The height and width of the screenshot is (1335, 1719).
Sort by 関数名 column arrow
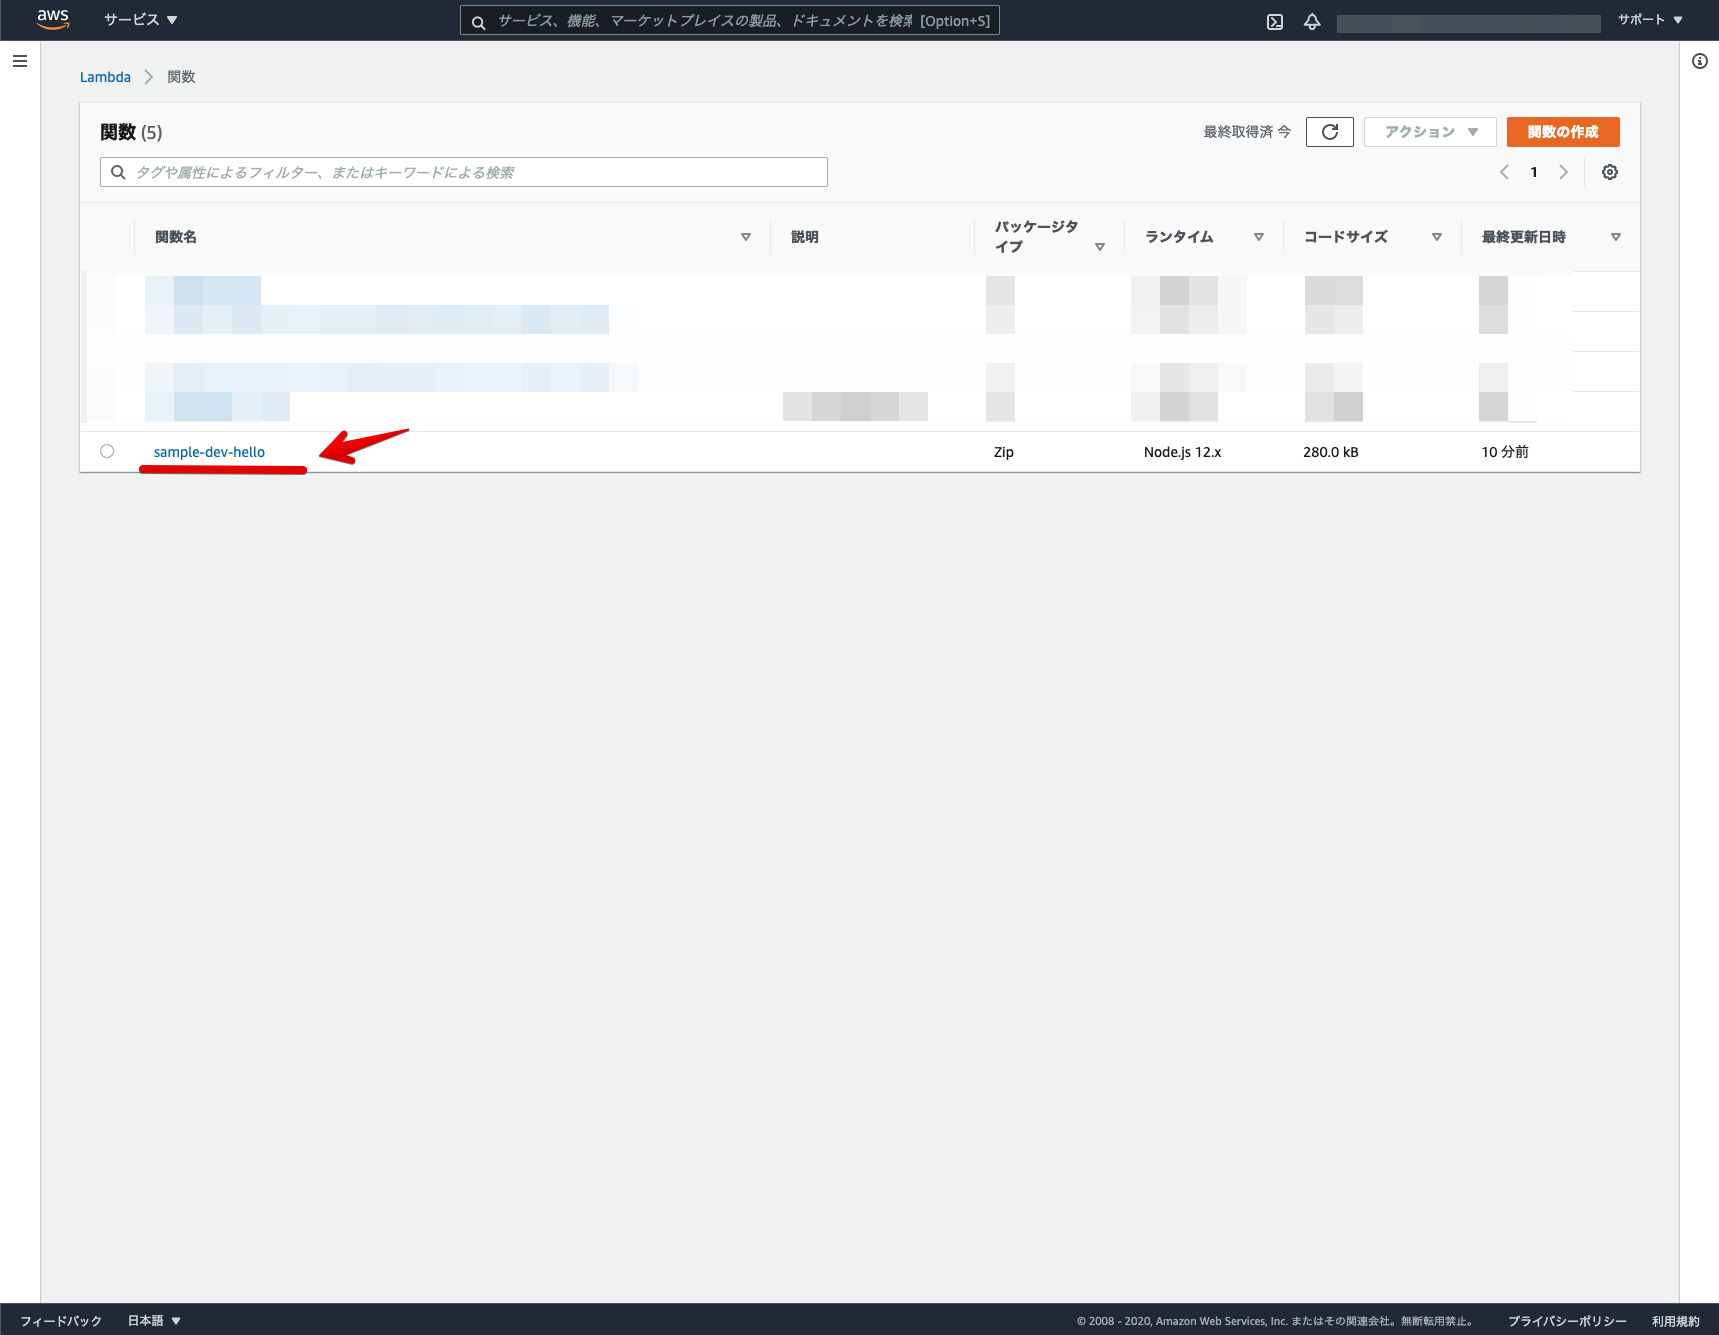pyautogui.click(x=746, y=237)
